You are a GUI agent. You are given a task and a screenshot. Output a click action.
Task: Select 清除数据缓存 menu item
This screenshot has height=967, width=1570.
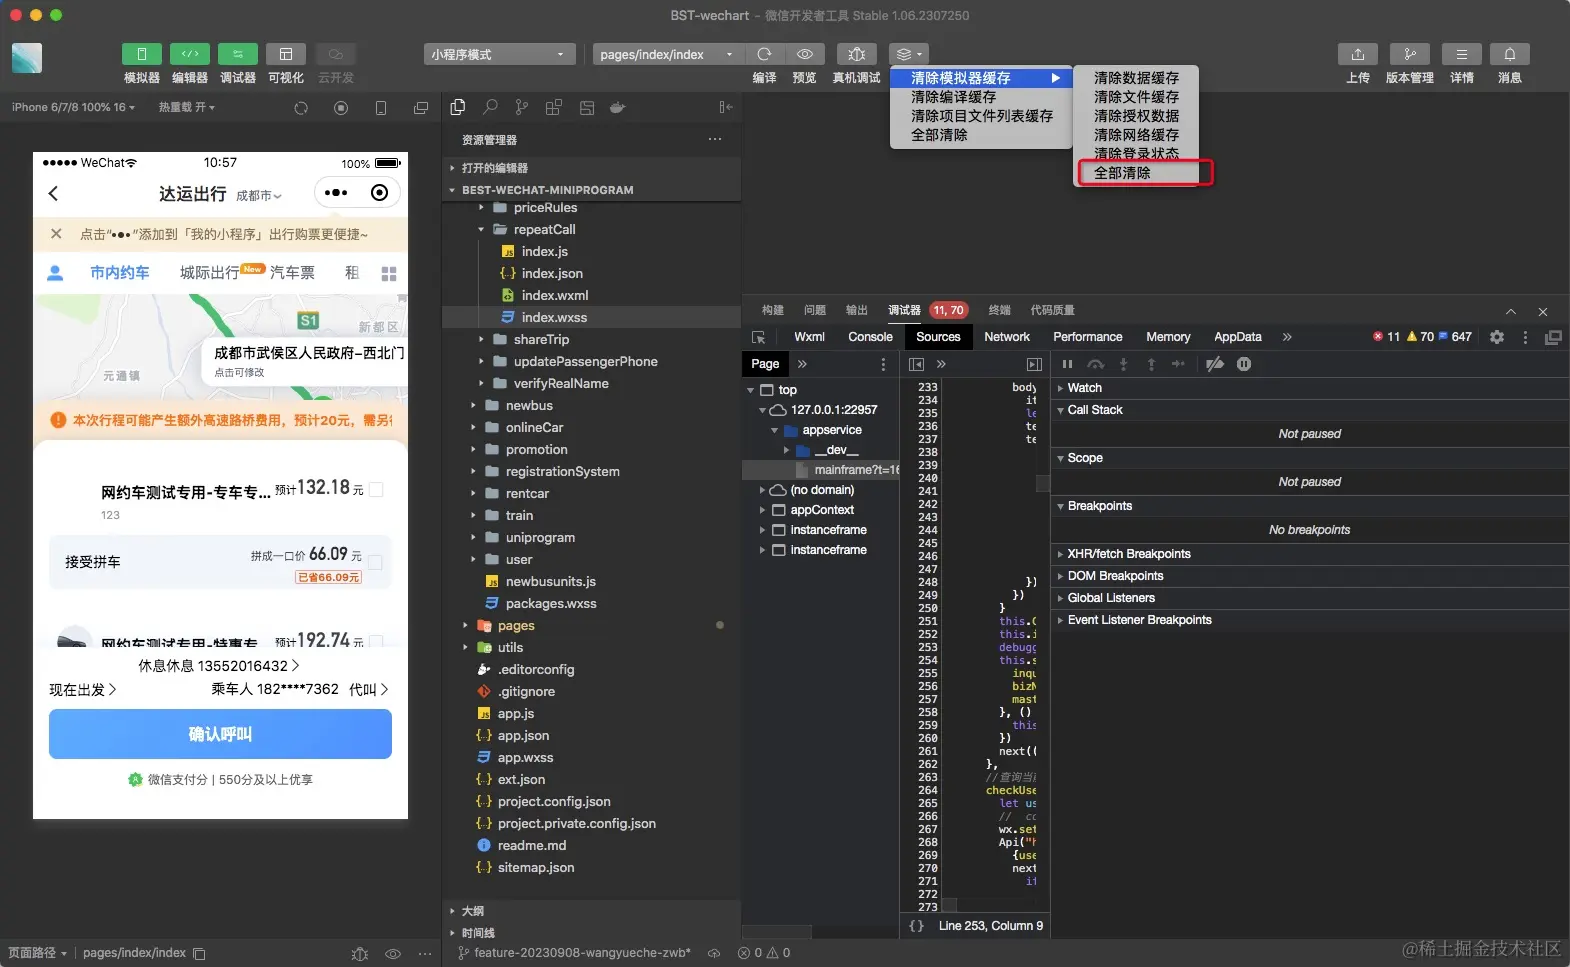1136,78
